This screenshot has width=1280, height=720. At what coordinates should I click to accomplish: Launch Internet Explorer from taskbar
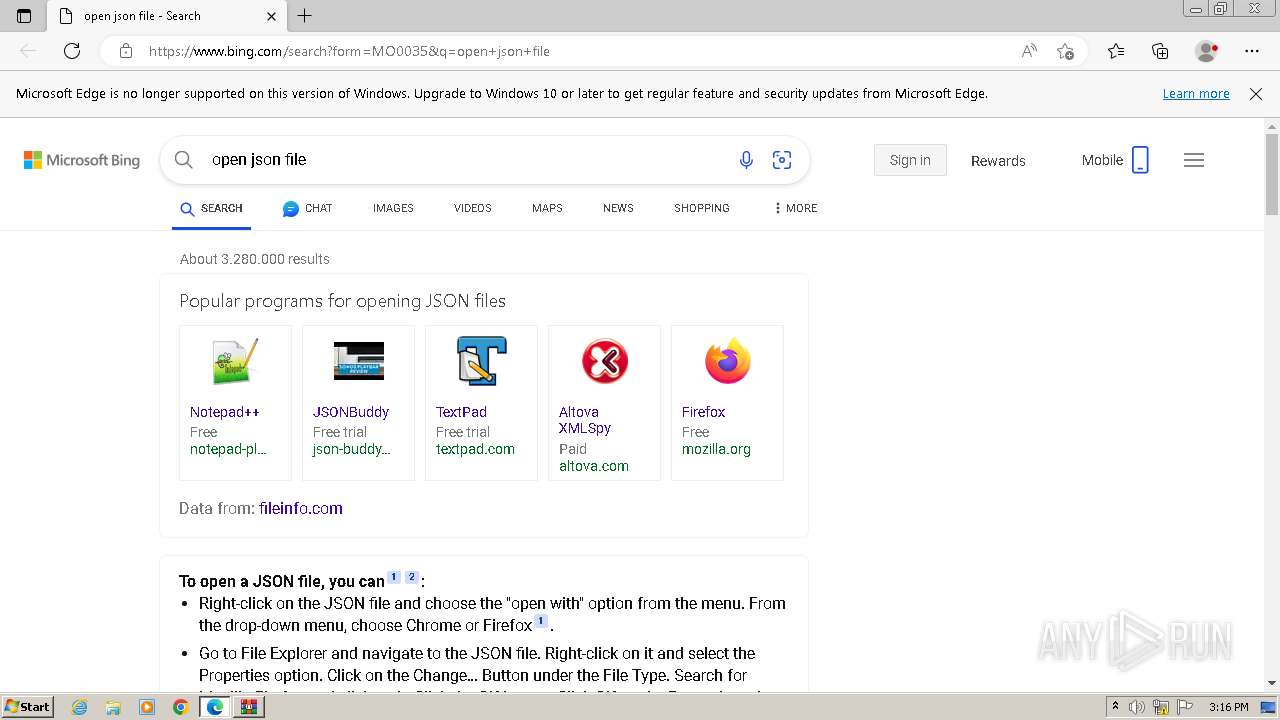click(79, 707)
